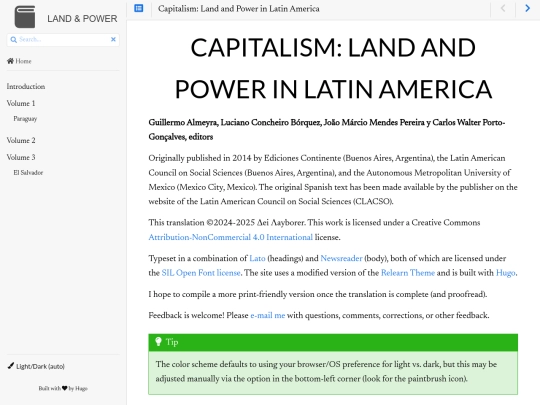Toggle the table of contents icon
This screenshot has height=405, width=540.
pyautogui.click(x=139, y=8)
